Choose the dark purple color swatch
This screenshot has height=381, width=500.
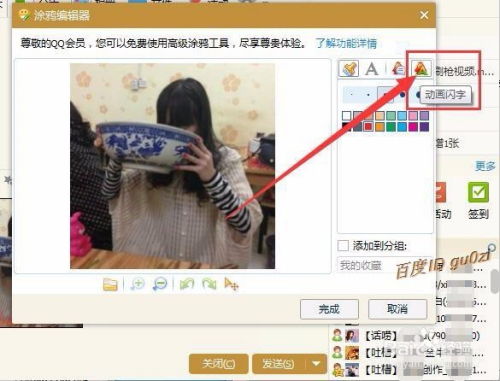424,127
